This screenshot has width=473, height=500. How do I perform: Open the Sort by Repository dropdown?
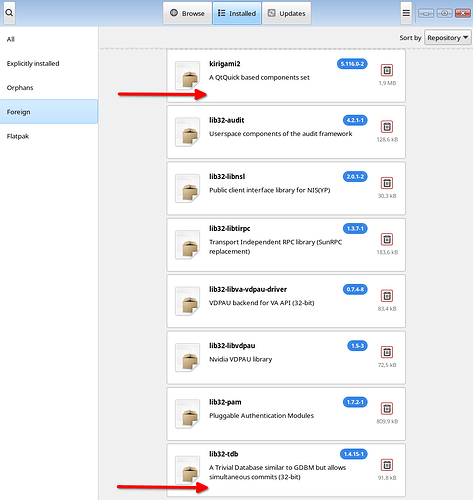(448, 38)
